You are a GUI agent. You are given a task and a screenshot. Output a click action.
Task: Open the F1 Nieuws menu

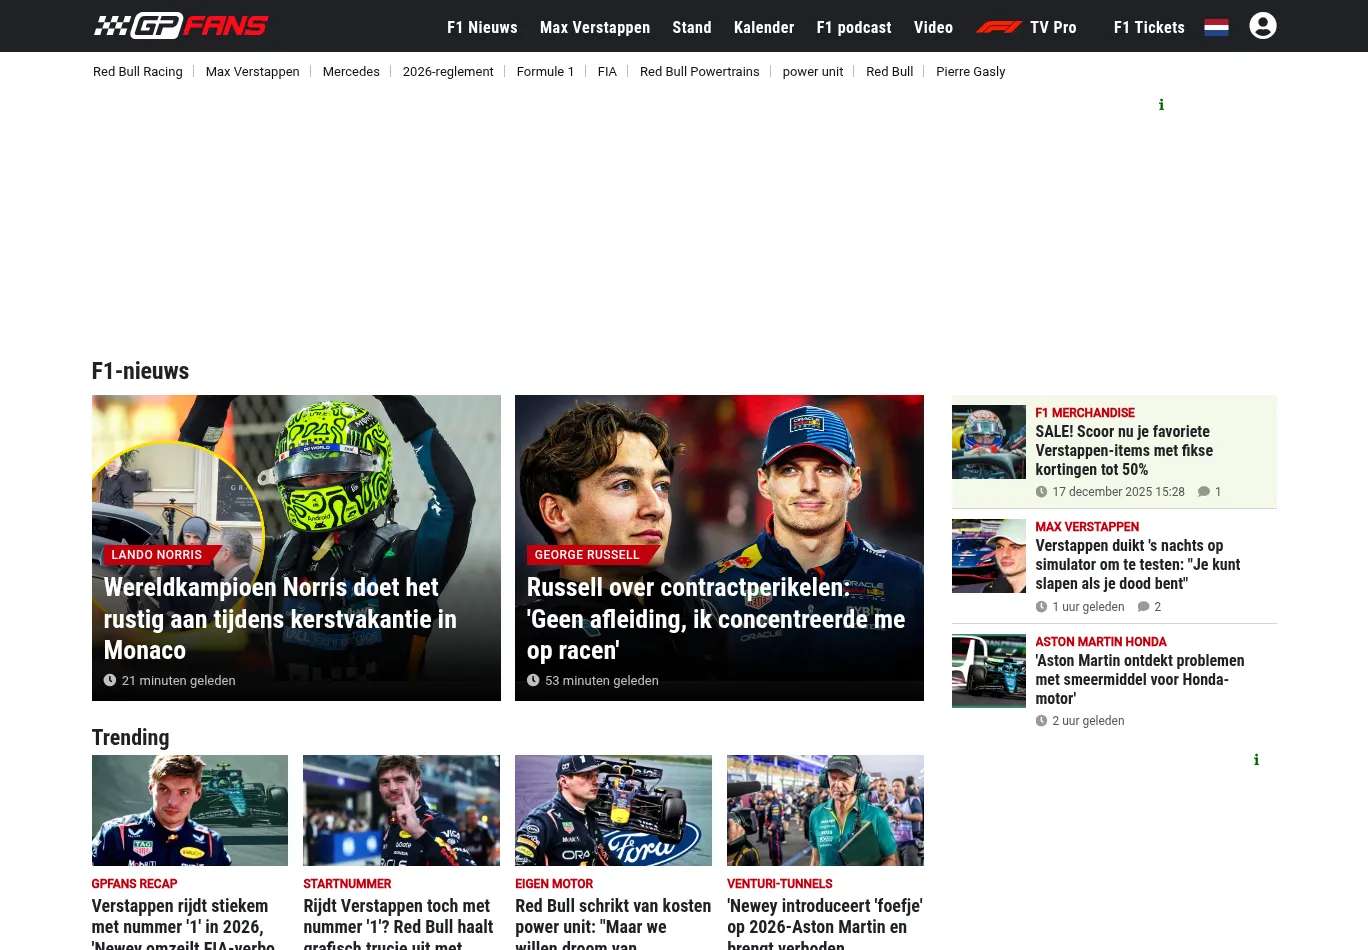point(482,27)
